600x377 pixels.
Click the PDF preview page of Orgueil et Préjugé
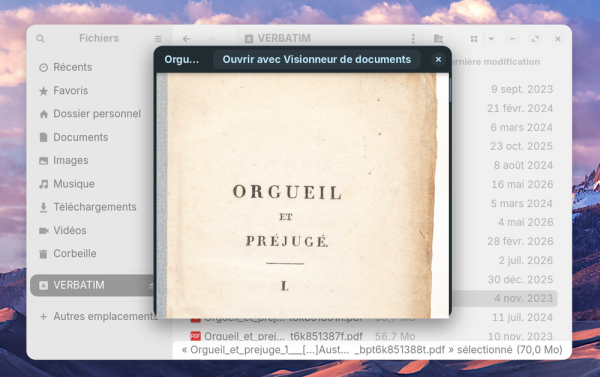click(302, 196)
